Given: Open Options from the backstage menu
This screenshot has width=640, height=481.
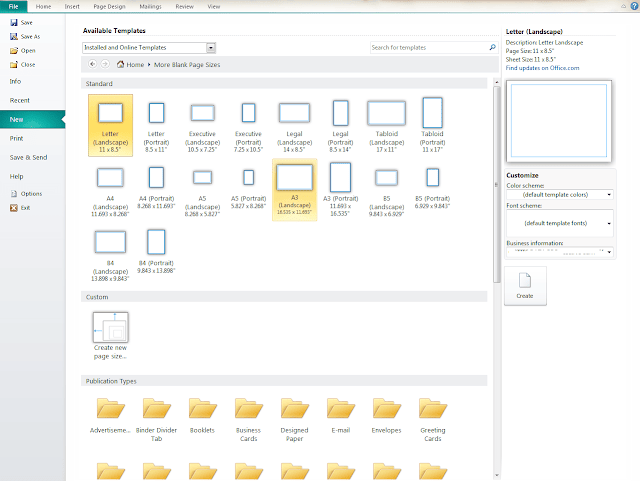Looking at the screenshot, I should [x=27, y=194].
